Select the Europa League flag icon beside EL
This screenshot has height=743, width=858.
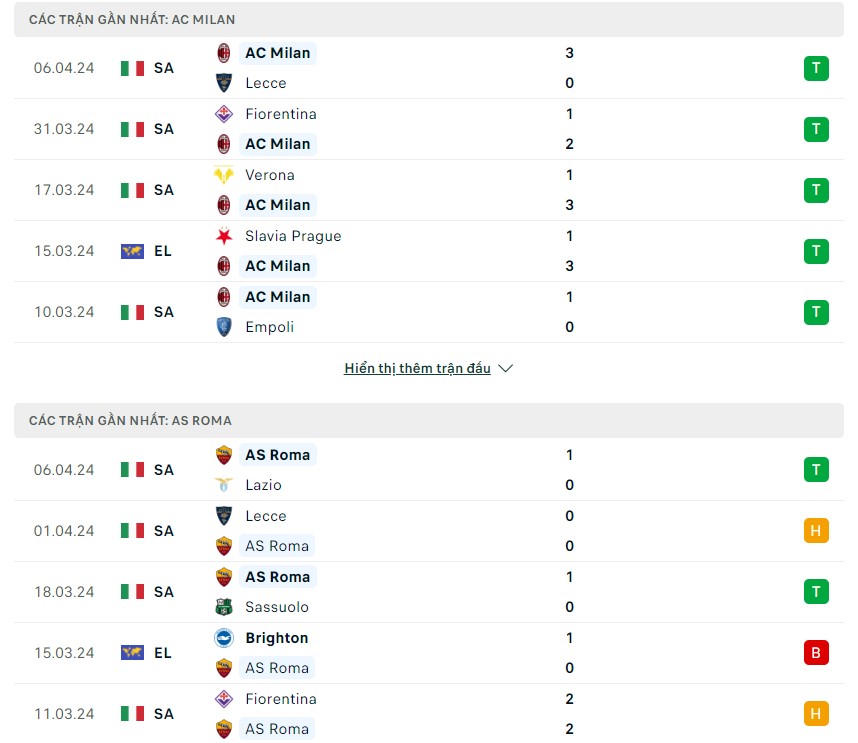coord(131,251)
